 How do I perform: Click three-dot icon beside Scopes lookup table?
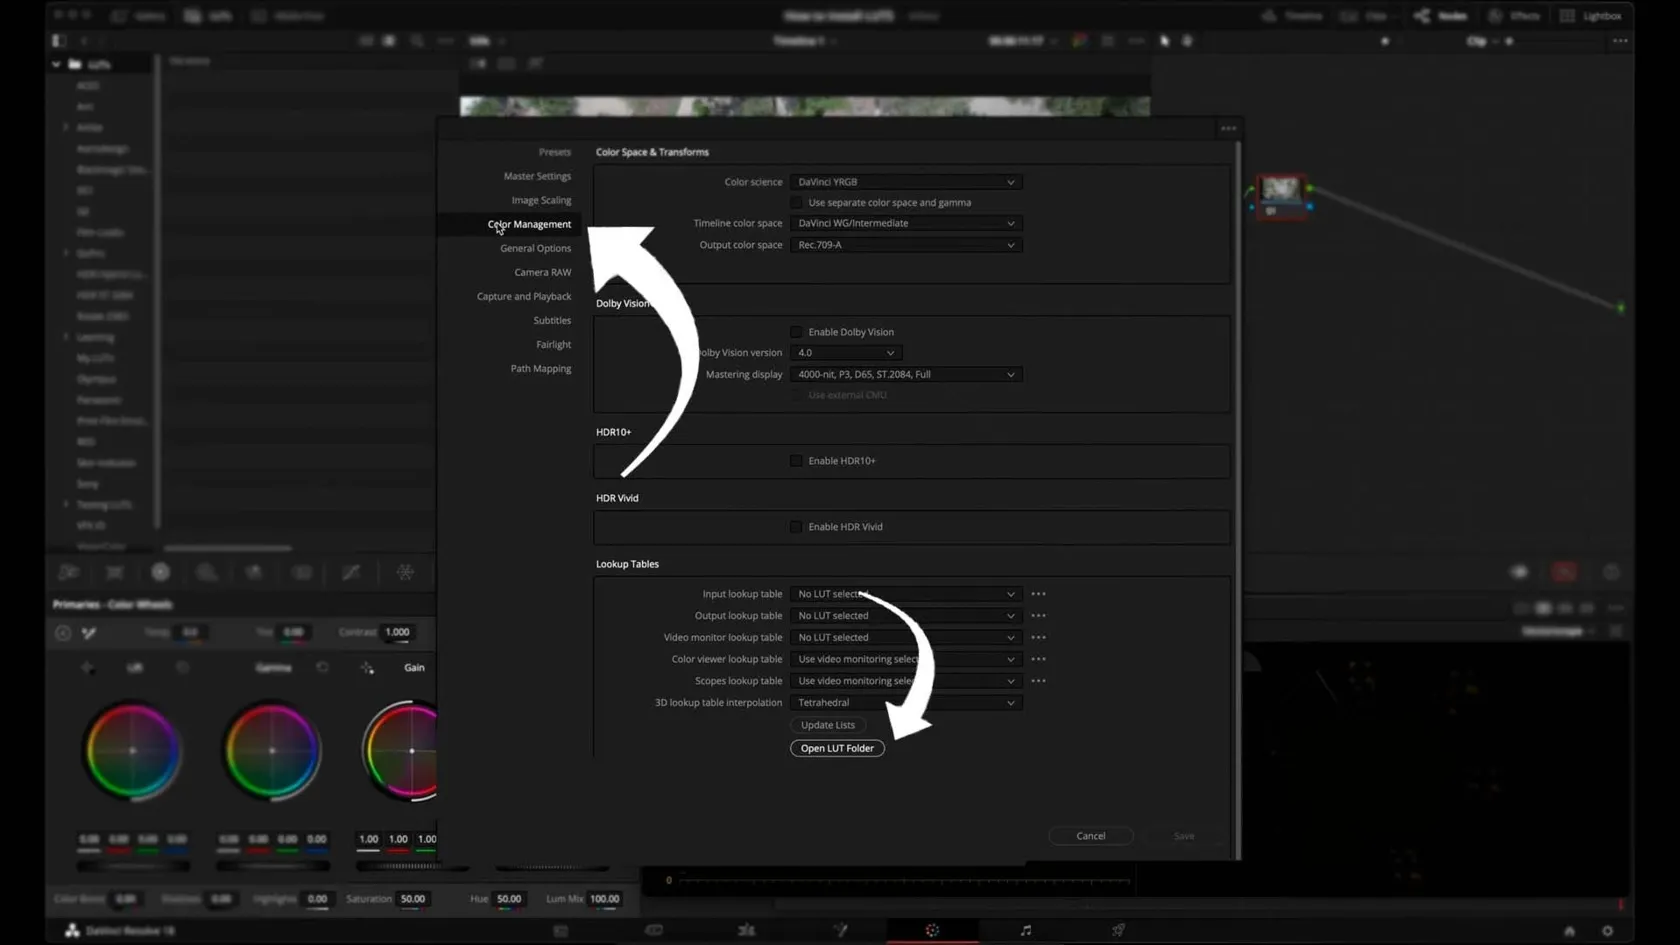[x=1038, y=681]
